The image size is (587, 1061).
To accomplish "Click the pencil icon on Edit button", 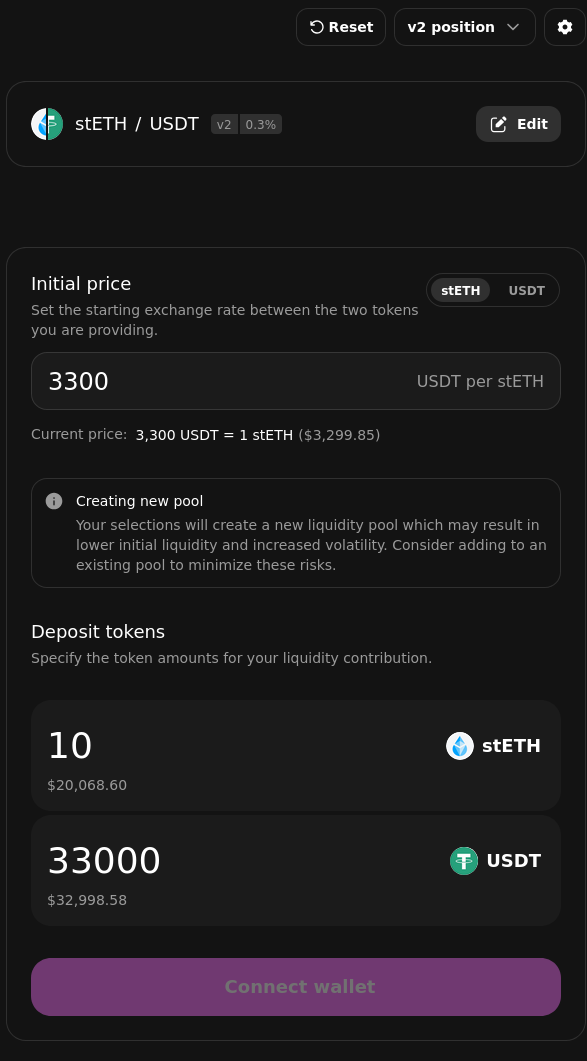I will click(498, 125).
